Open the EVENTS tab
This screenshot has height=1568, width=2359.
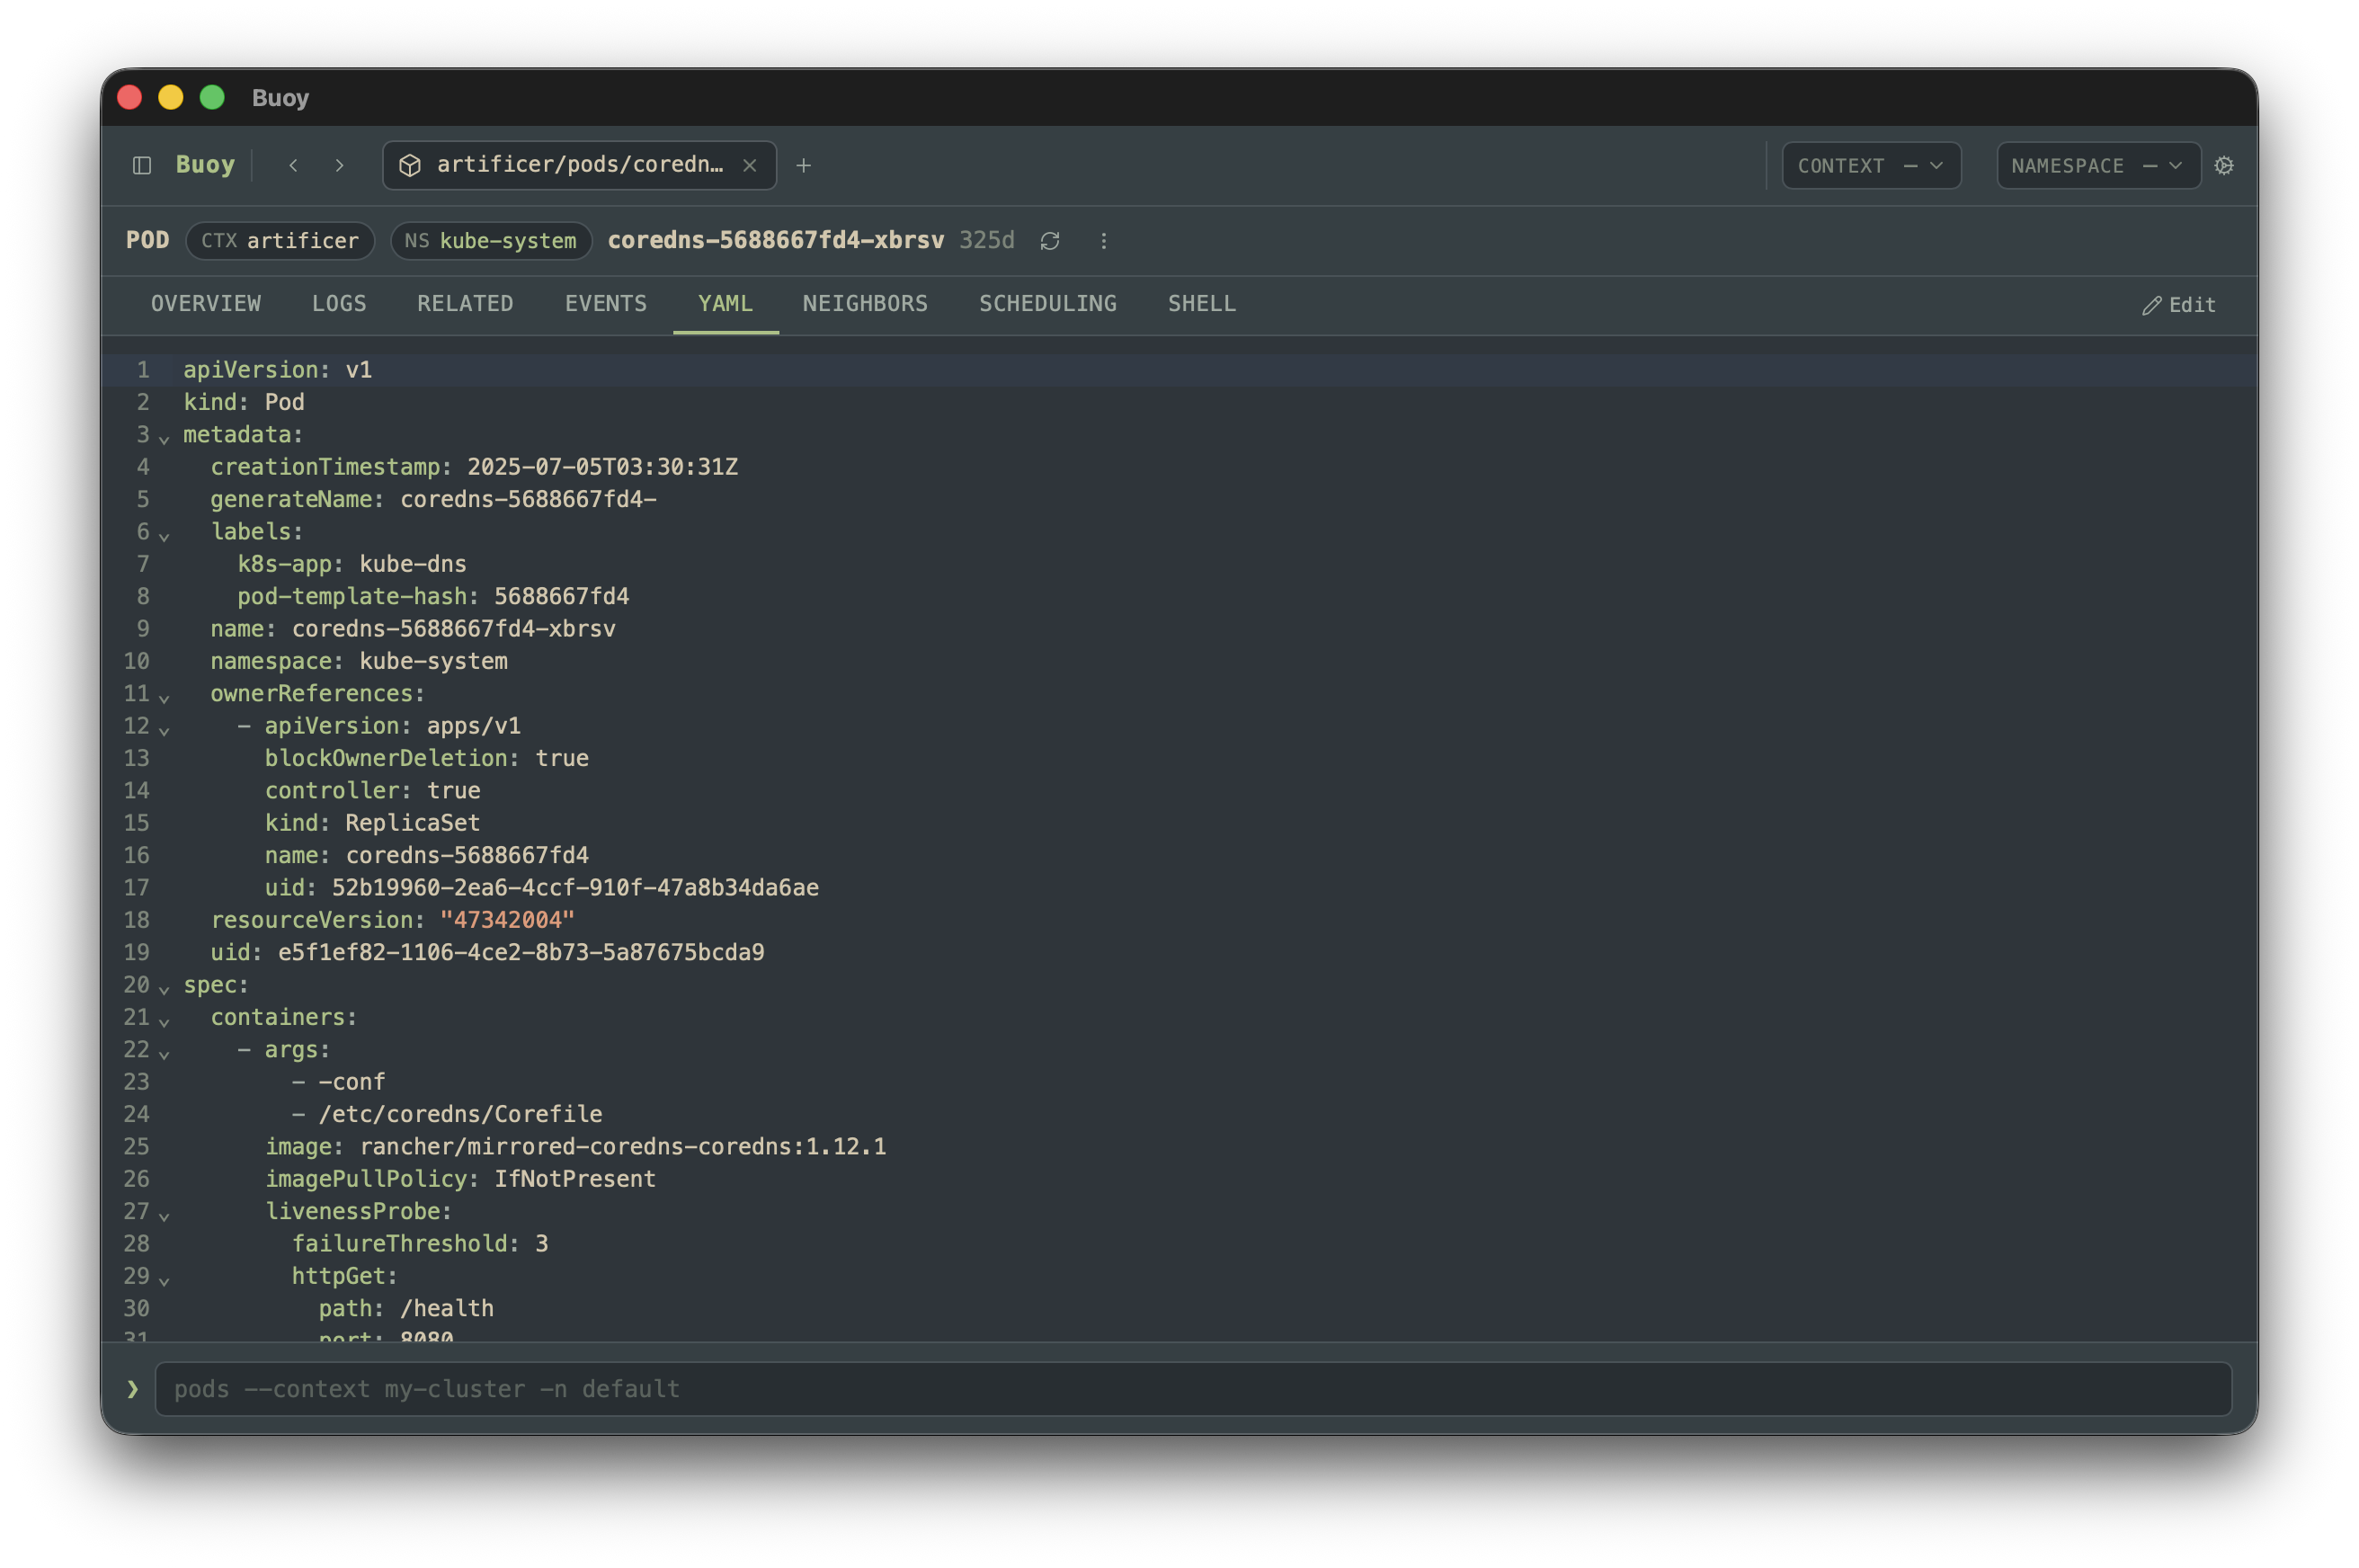click(x=606, y=304)
